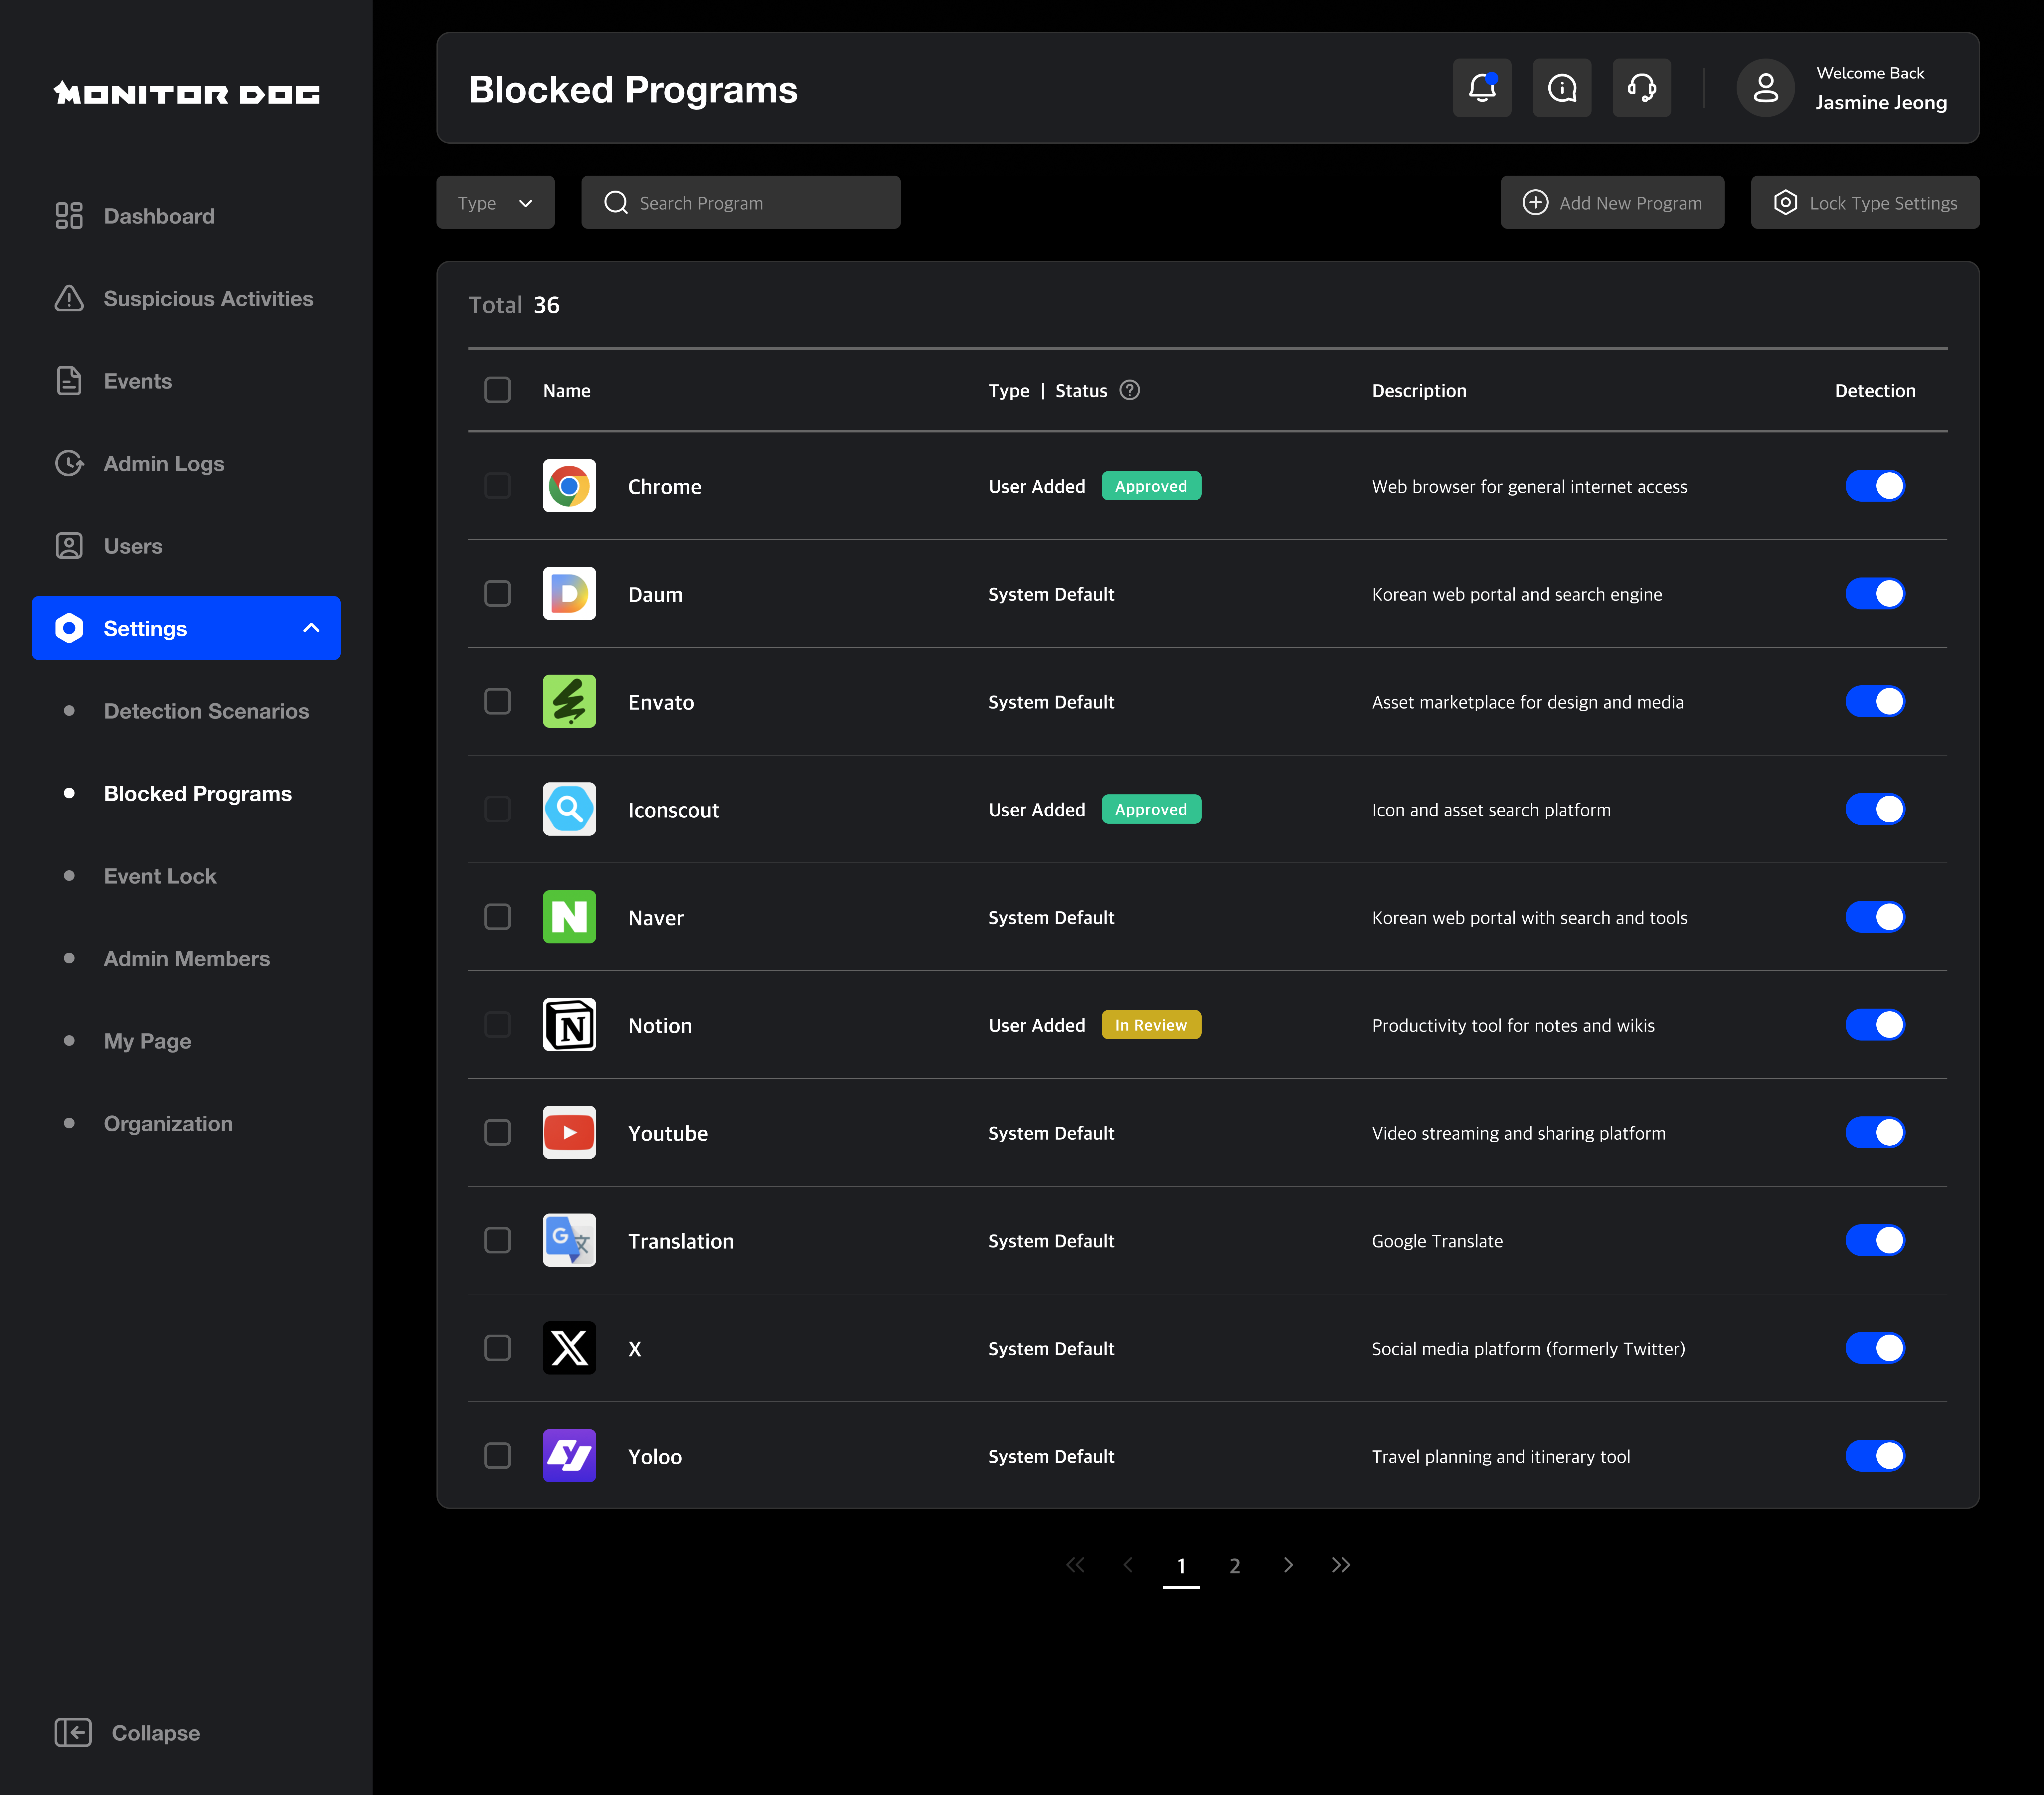Open Suspicious Activities in sidebar
The width and height of the screenshot is (2044, 1795).
coord(208,299)
